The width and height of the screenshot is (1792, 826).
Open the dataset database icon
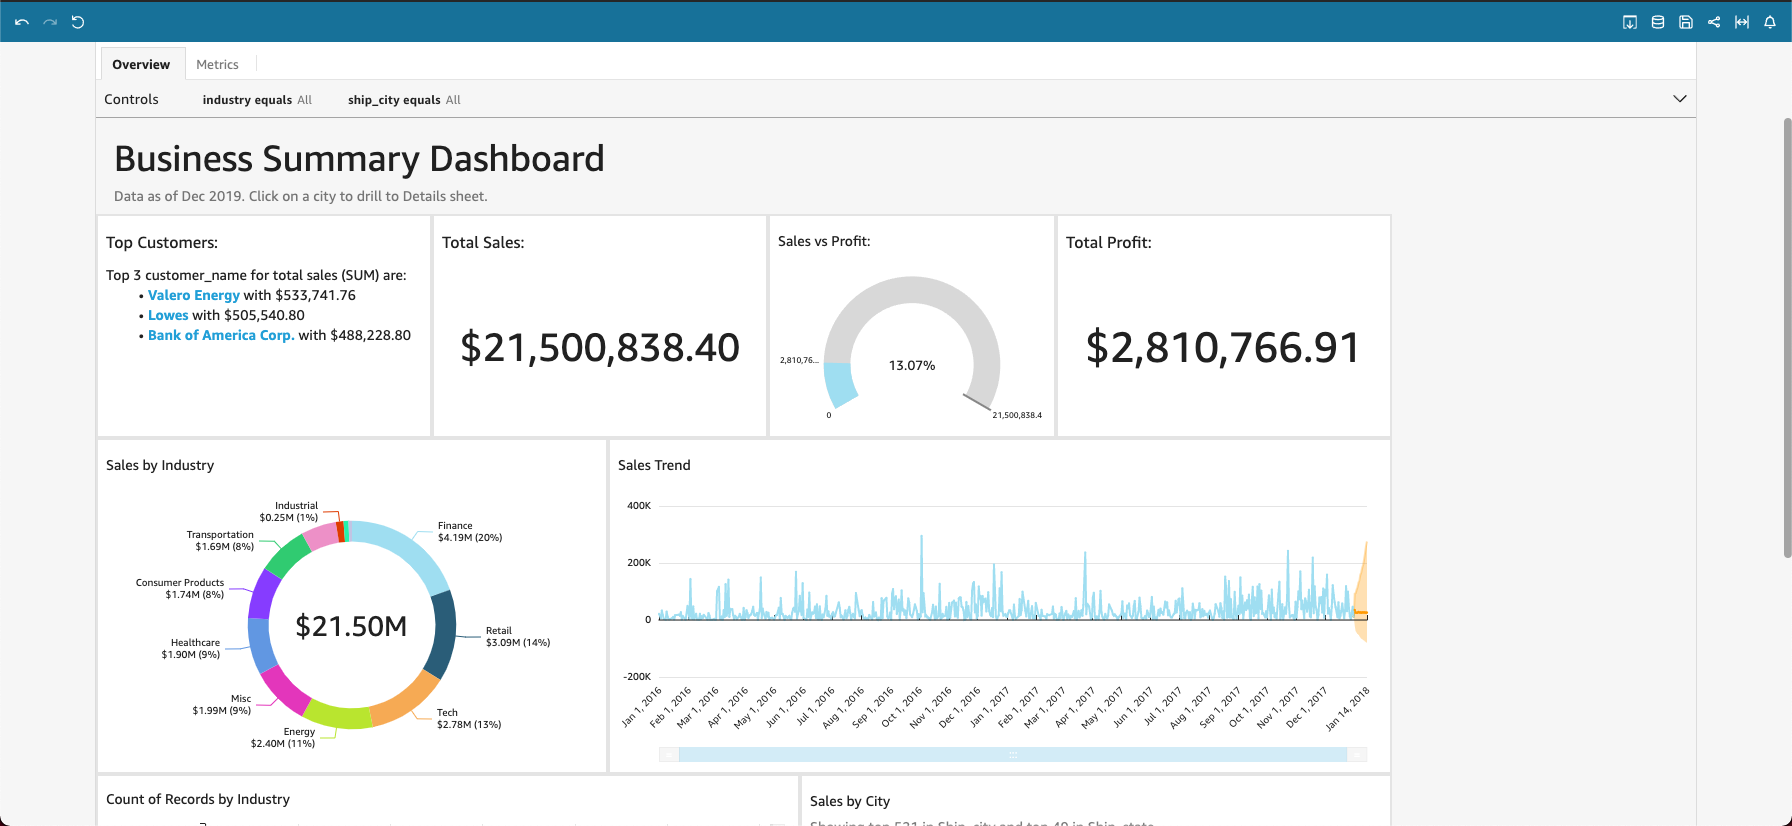tap(1658, 22)
